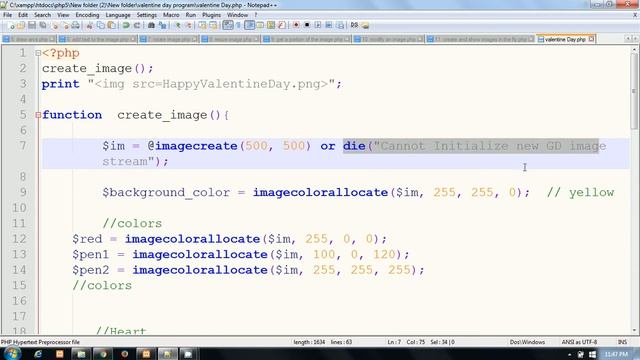Collapse the fold marker at line 1
The image size is (640, 360).
tap(38, 53)
